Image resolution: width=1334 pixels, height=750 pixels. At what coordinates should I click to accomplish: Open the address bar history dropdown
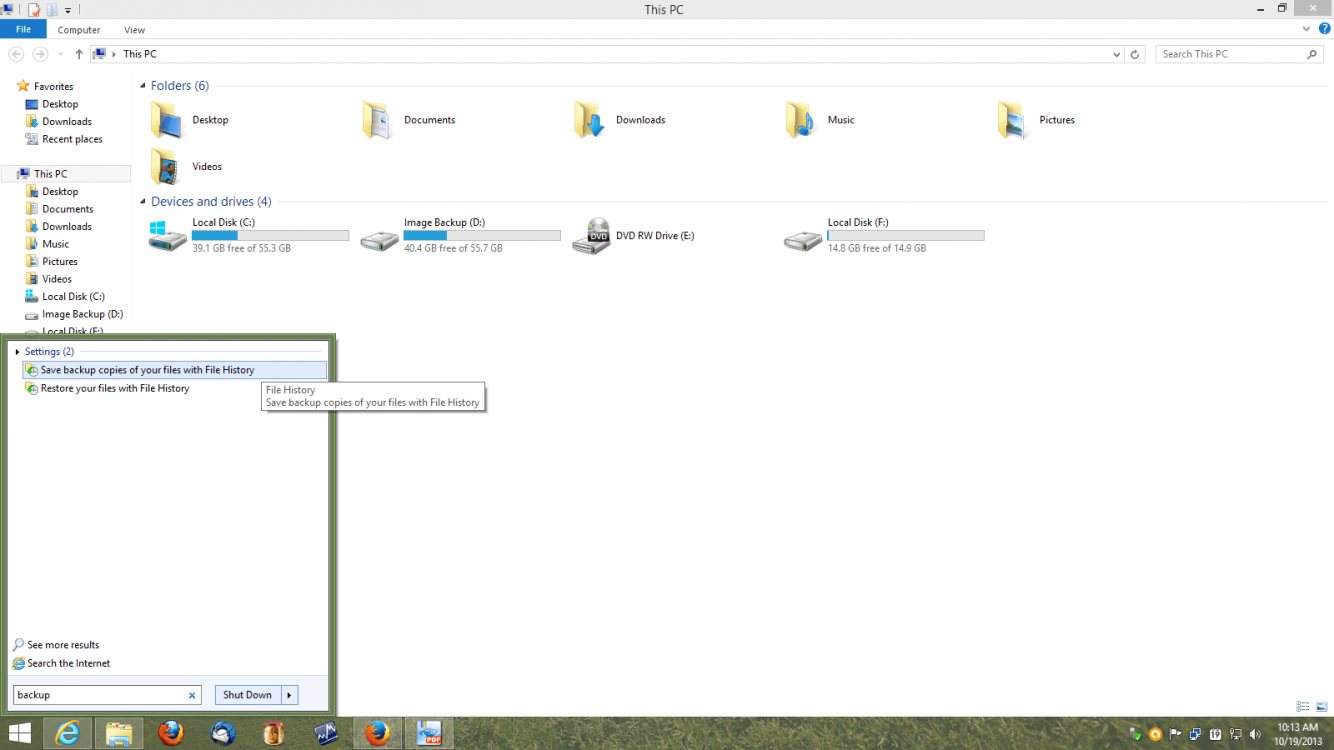[x=1117, y=54]
